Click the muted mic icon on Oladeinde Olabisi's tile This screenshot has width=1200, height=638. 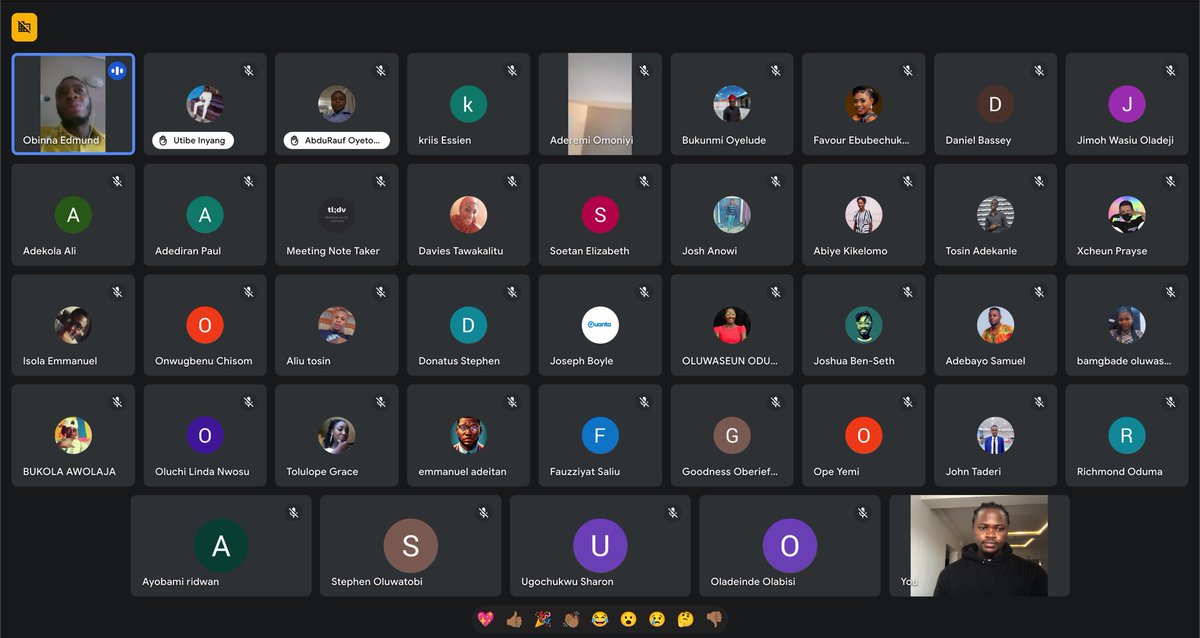pyautogui.click(x=863, y=512)
